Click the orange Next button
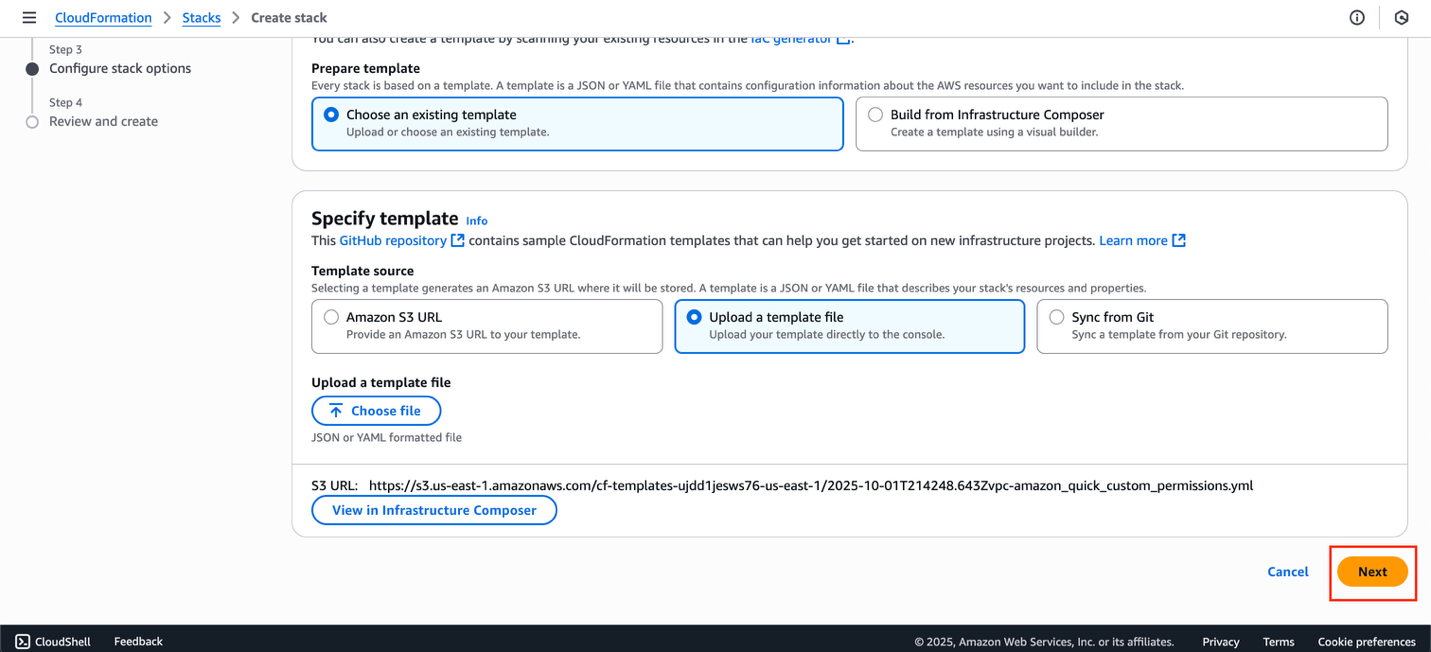This screenshot has width=1431, height=652. [x=1372, y=572]
